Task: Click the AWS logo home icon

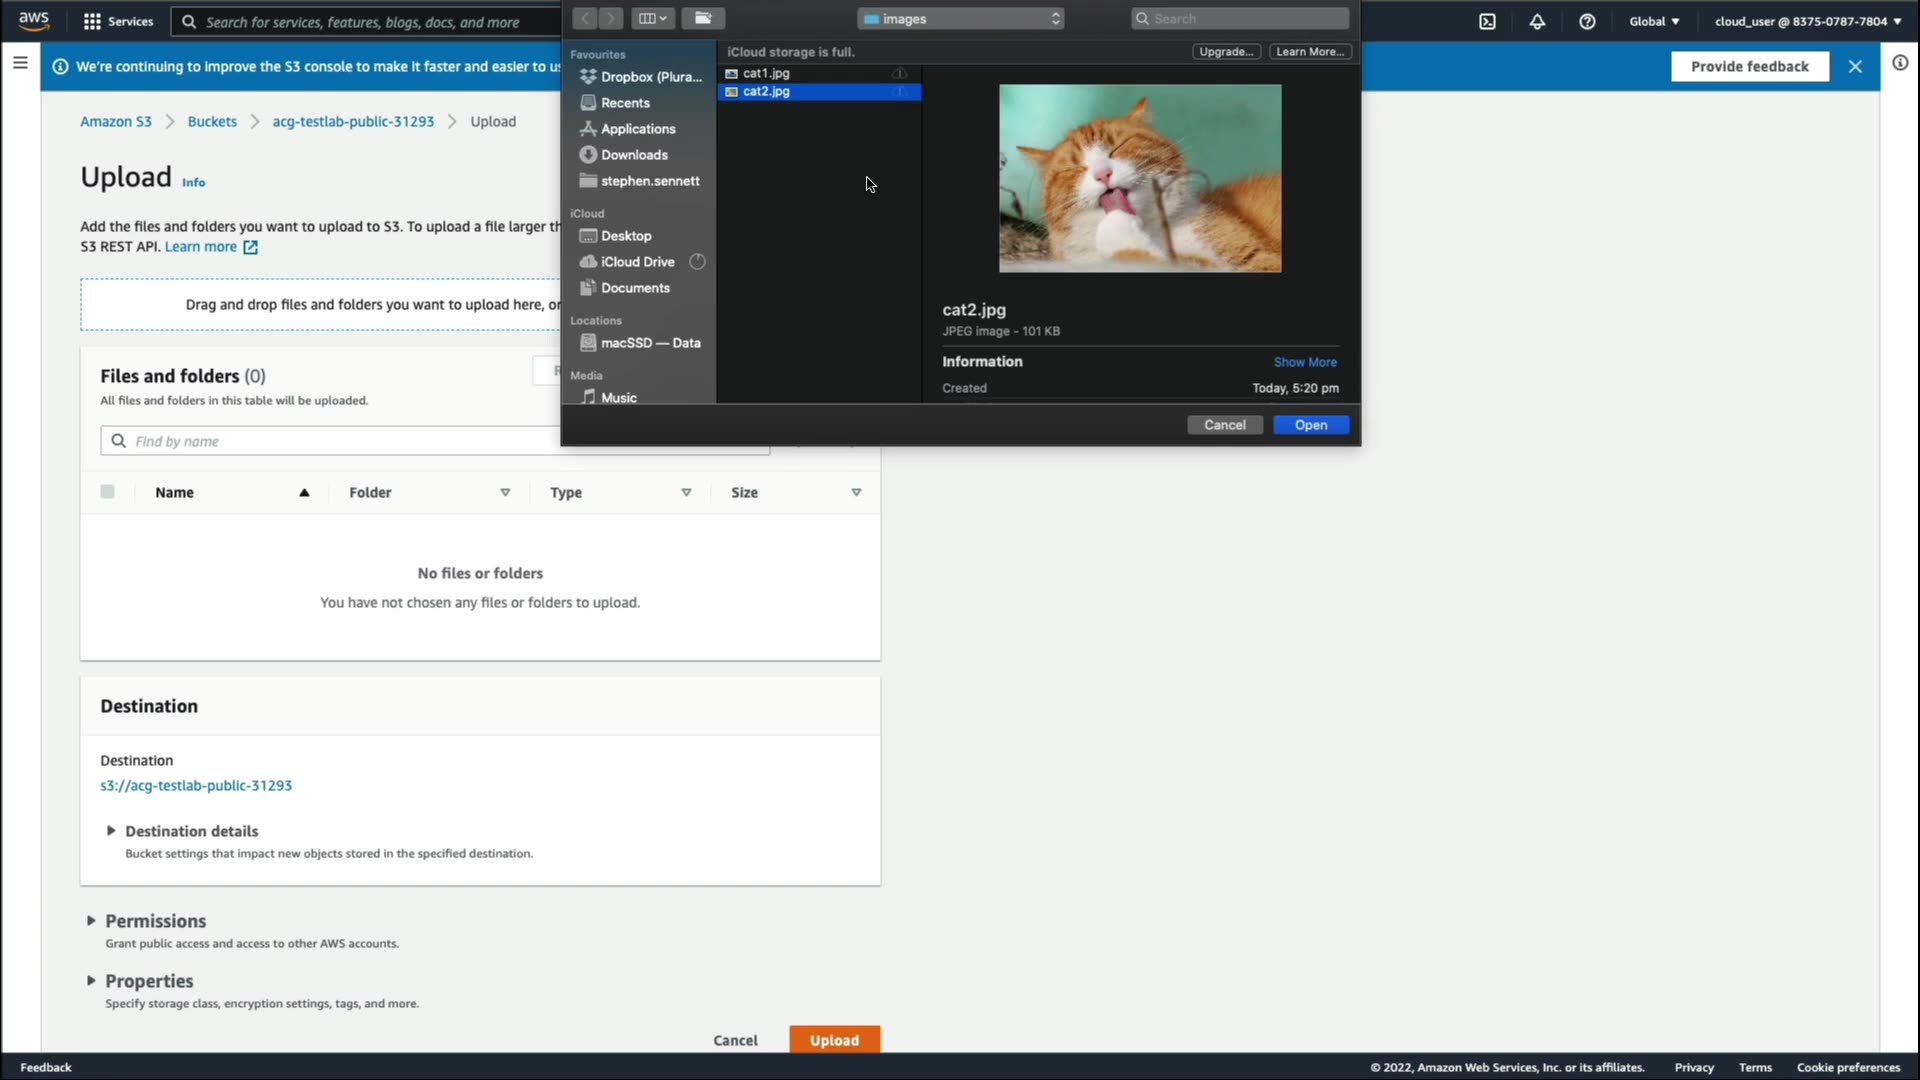Action: [34, 21]
